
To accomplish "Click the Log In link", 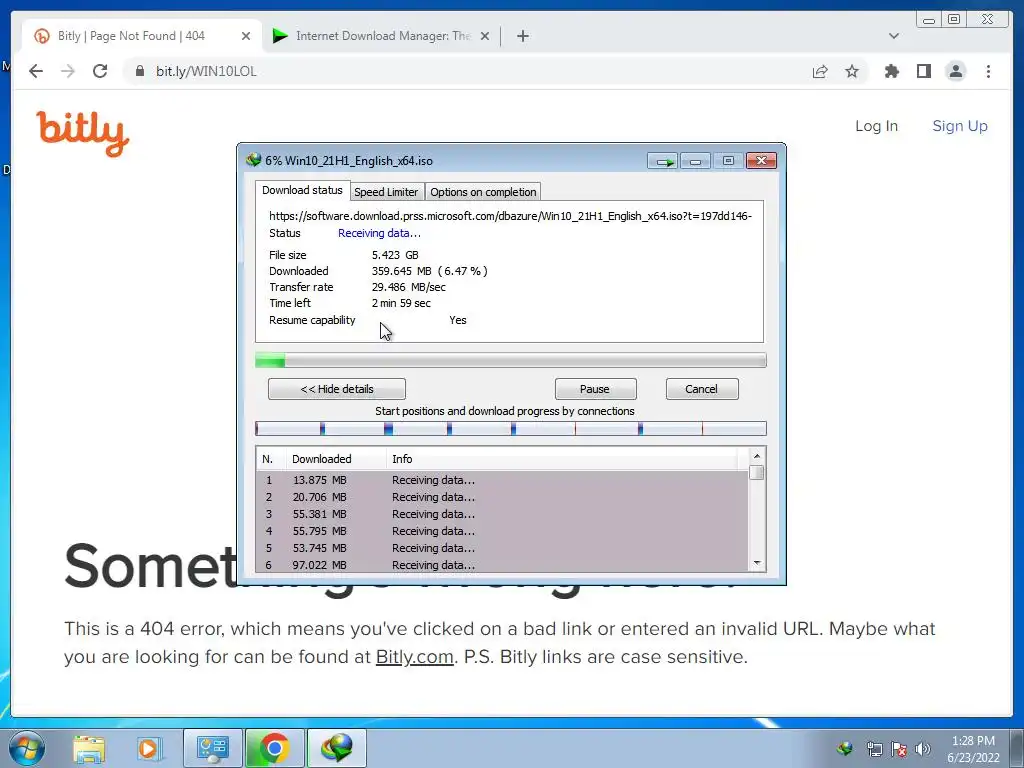I will (876, 126).
